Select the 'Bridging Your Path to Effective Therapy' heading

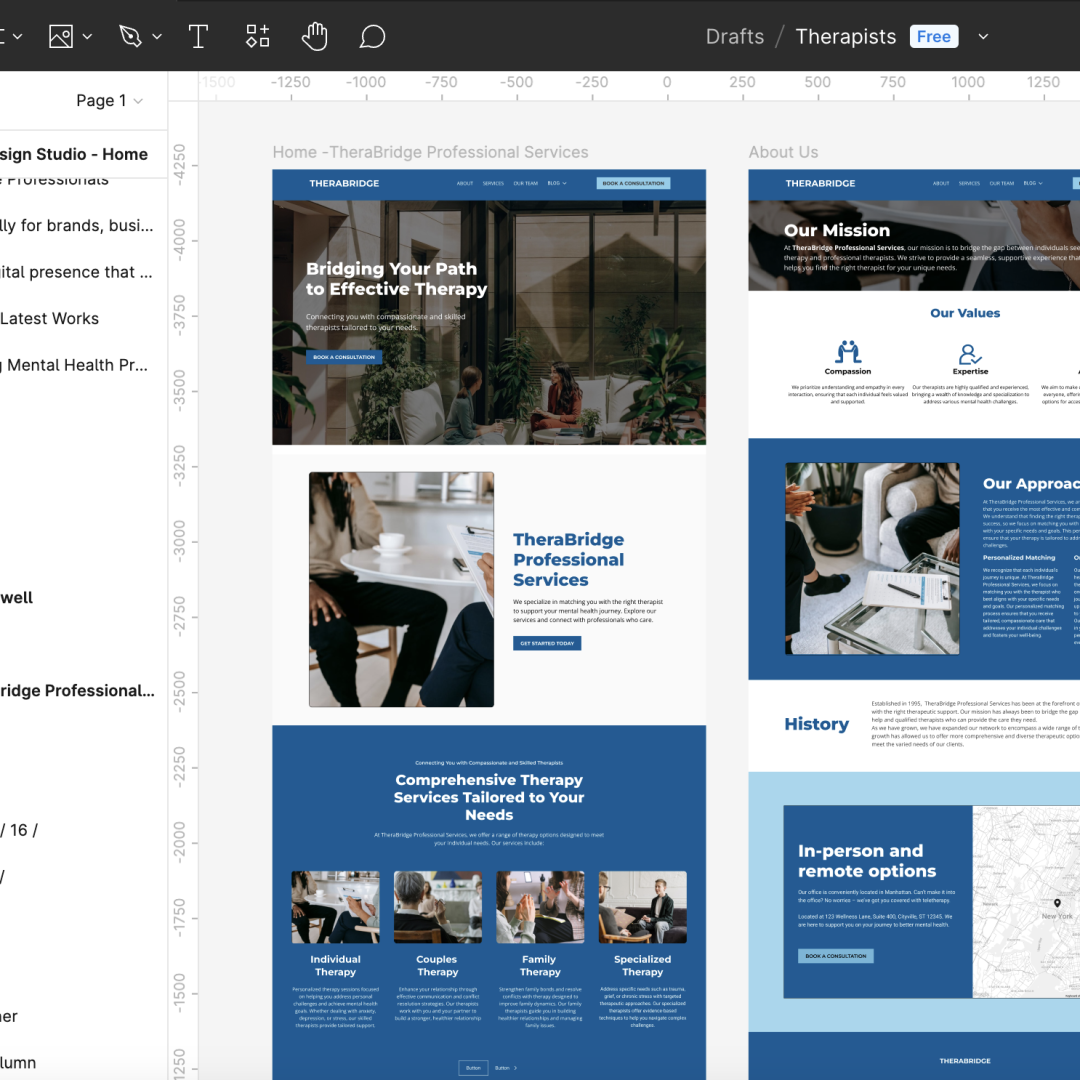396,279
